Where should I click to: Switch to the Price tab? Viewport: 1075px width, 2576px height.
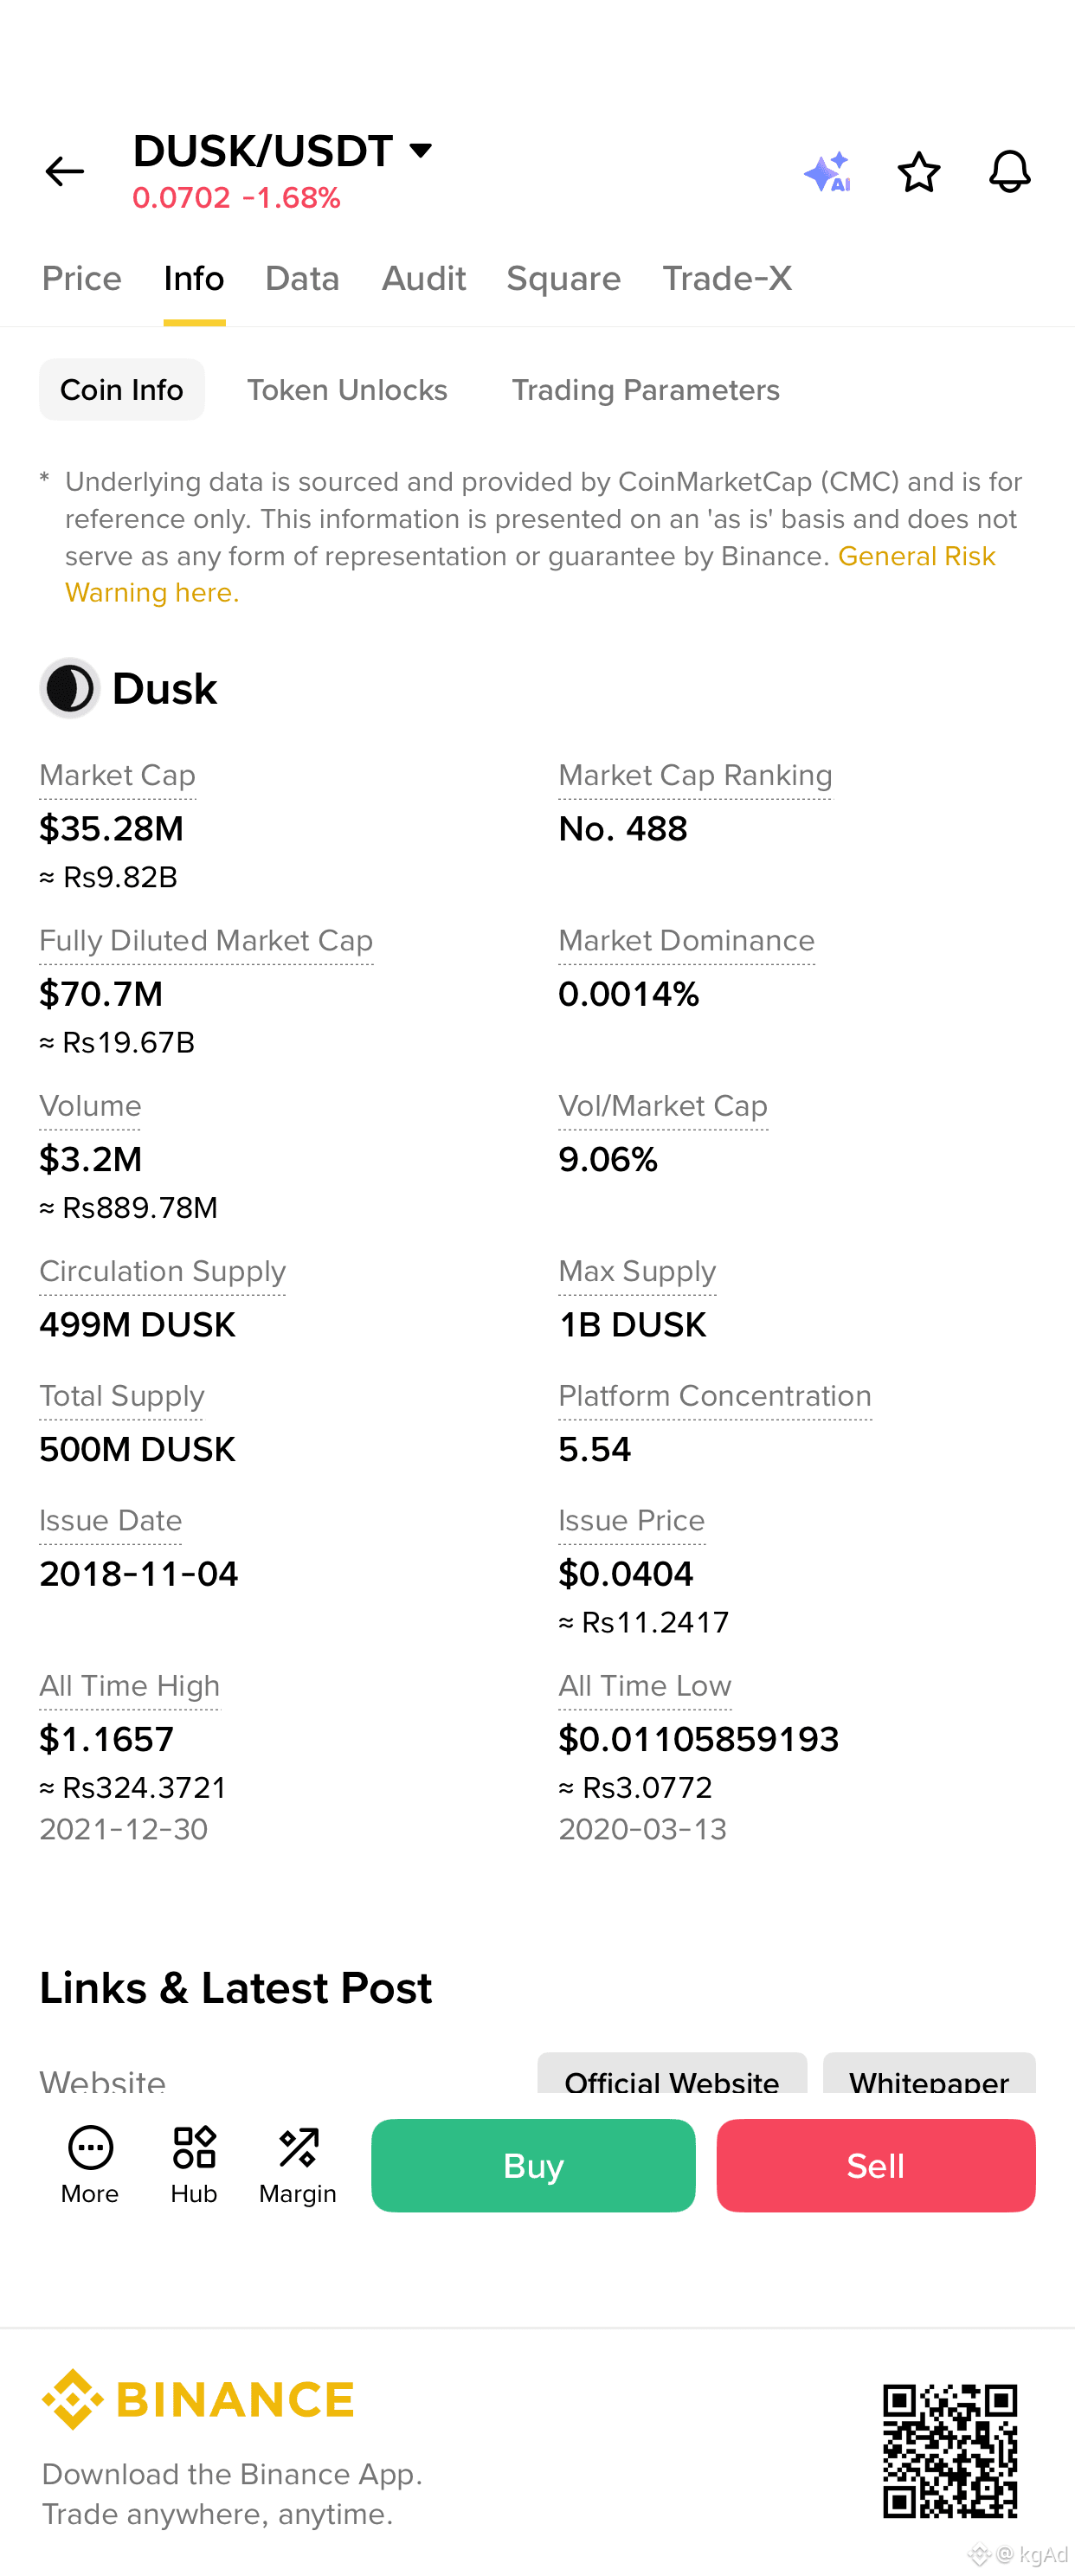pyautogui.click(x=82, y=278)
